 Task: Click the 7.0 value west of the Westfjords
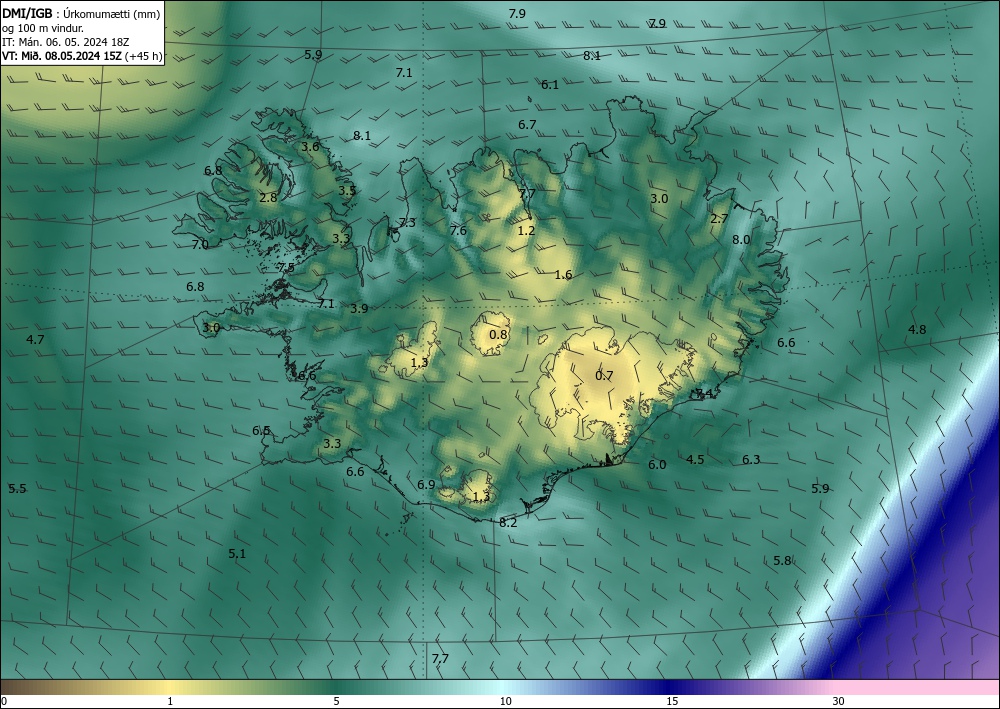(x=200, y=245)
